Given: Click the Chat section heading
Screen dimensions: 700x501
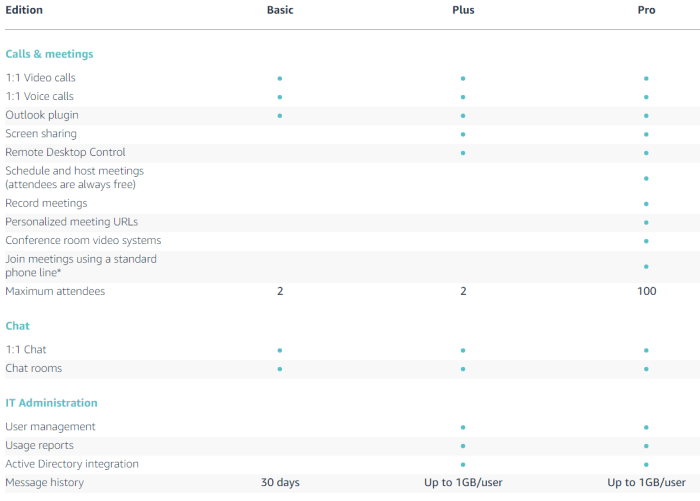Looking at the screenshot, I should 17,326.
